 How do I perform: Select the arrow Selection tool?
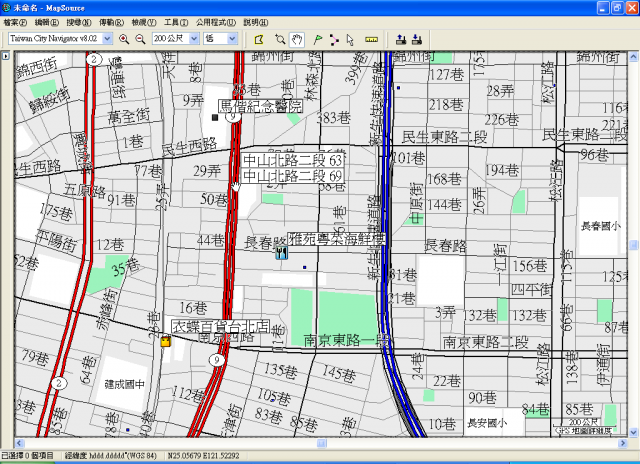point(350,40)
